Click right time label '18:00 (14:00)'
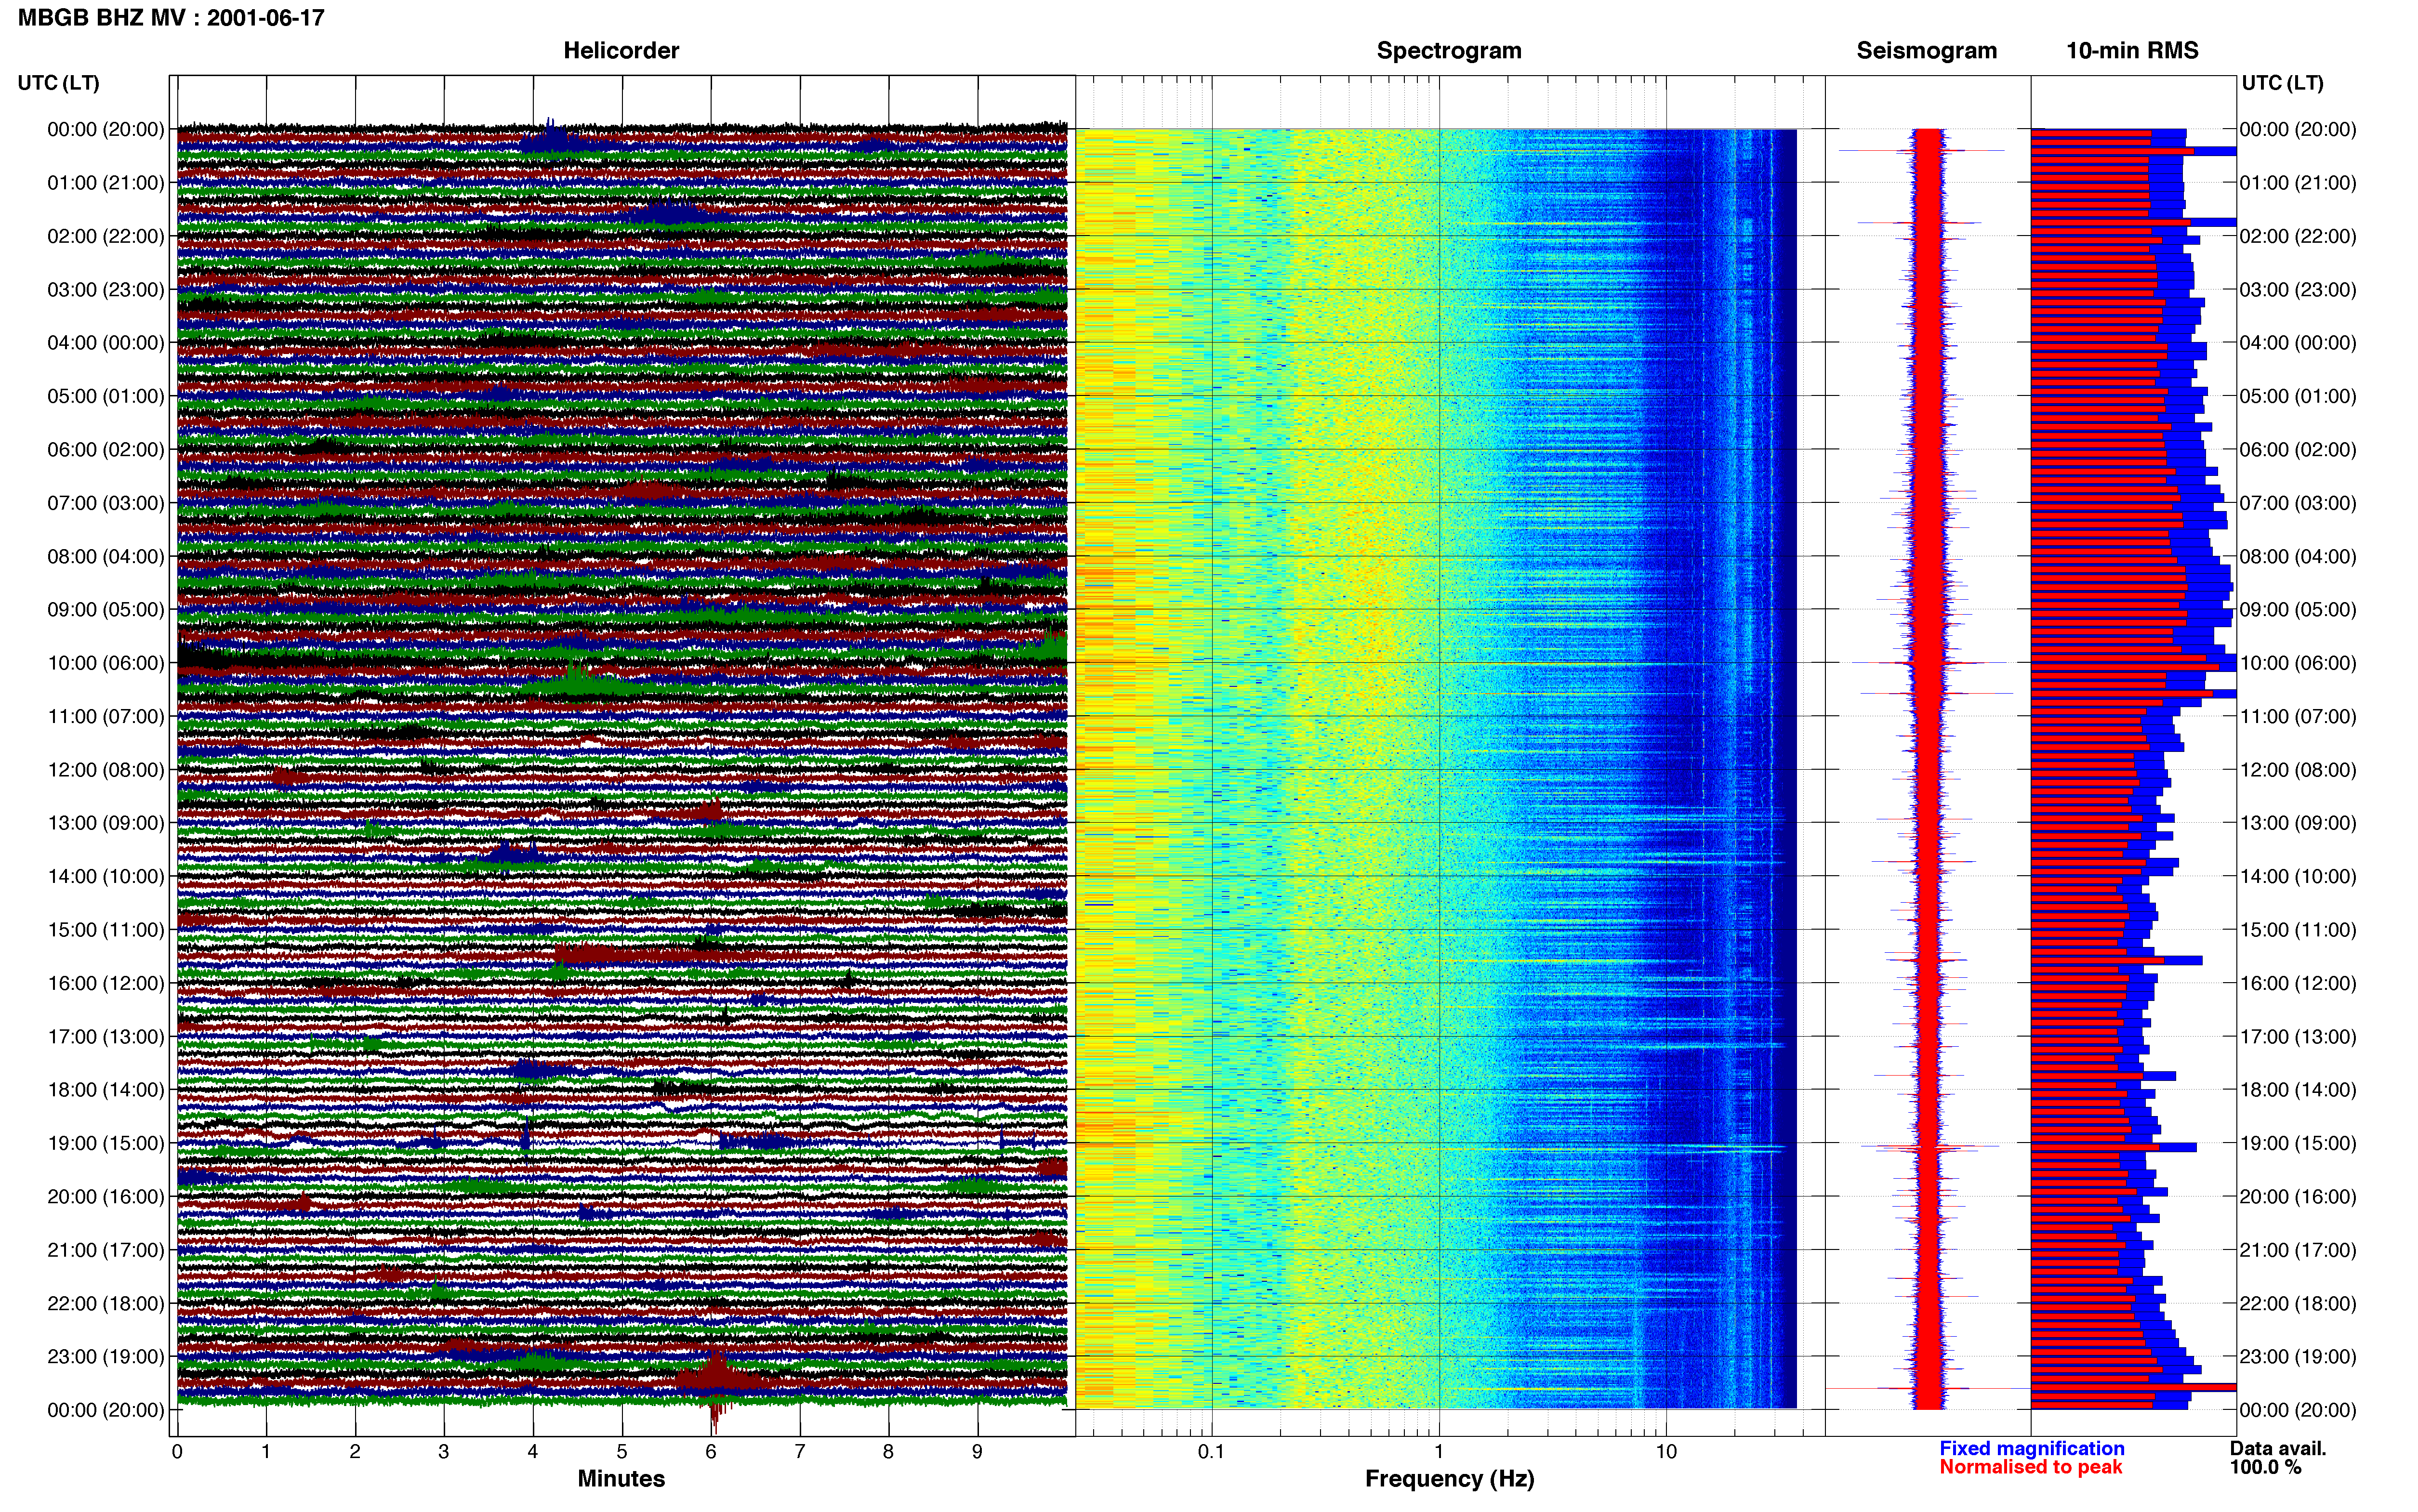The image size is (2418, 1512). pos(2298,1090)
